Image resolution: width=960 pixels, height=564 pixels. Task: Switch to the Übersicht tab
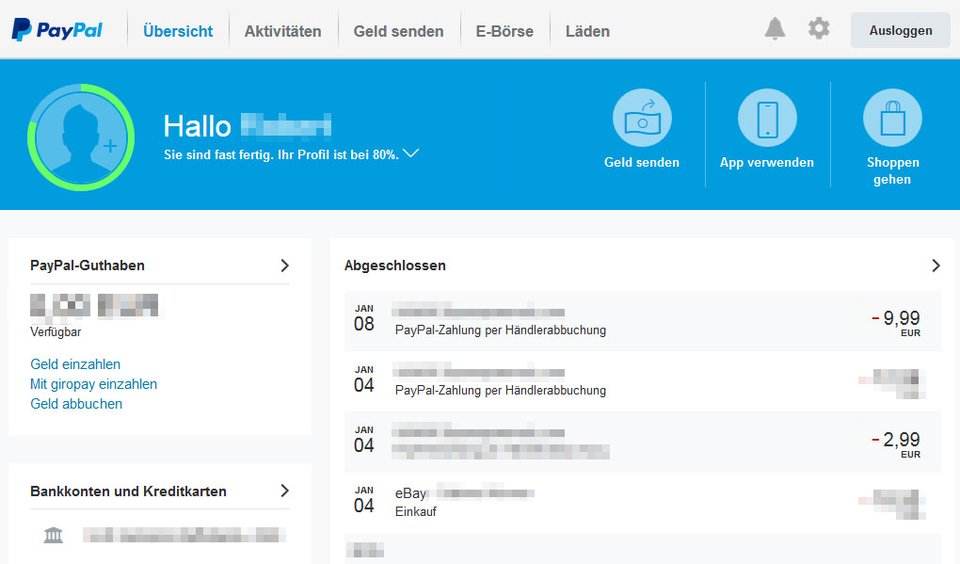pyautogui.click(x=178, y=31)
